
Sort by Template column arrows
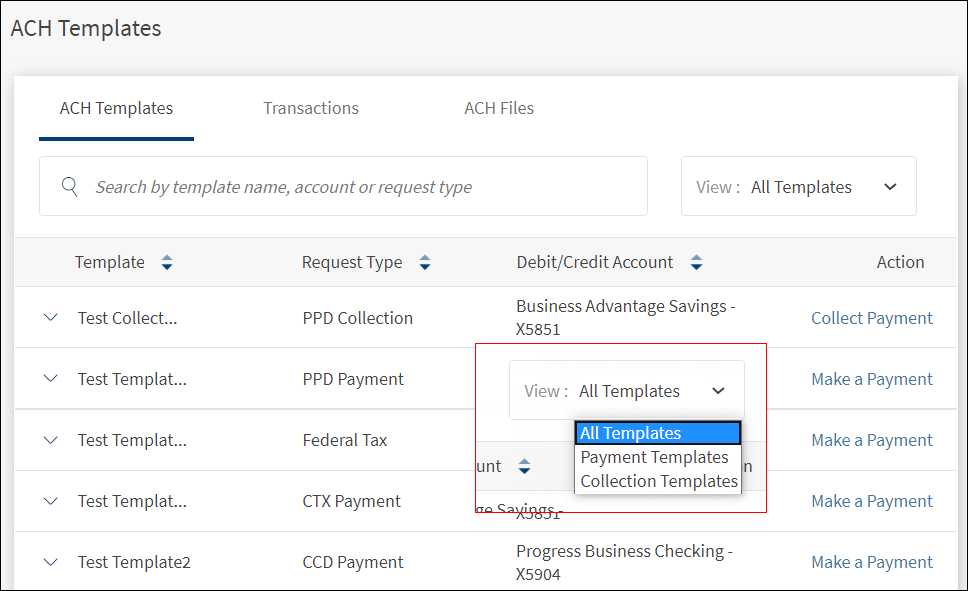point(167,263)
